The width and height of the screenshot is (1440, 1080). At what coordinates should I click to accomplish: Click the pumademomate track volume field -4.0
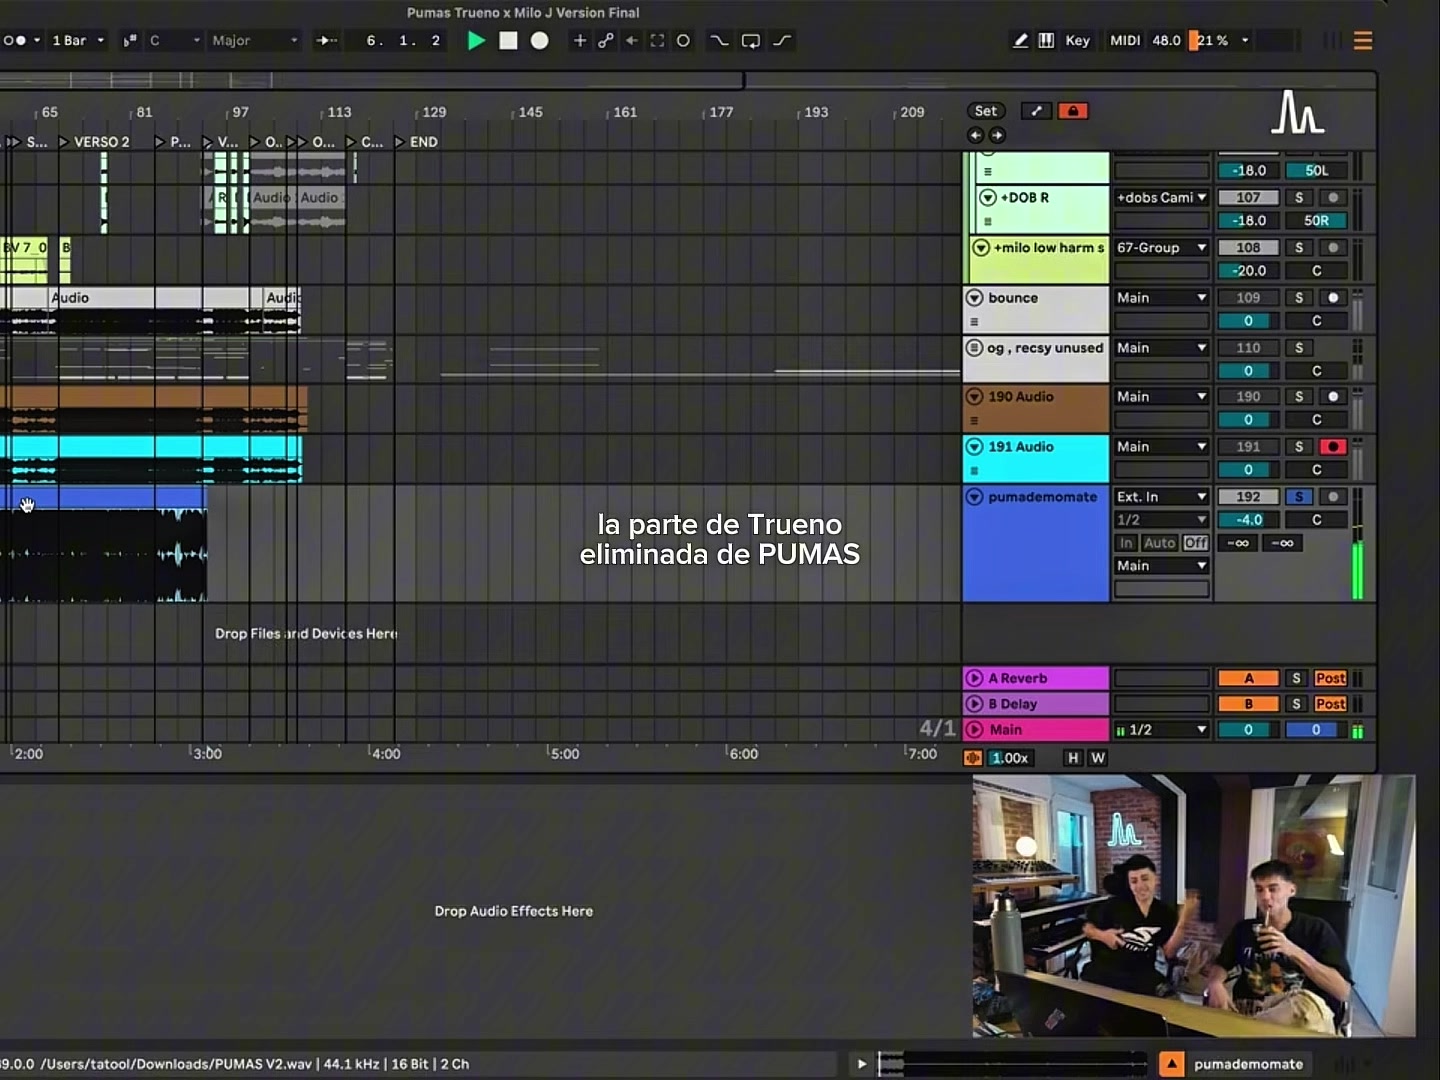[1248, 520]
